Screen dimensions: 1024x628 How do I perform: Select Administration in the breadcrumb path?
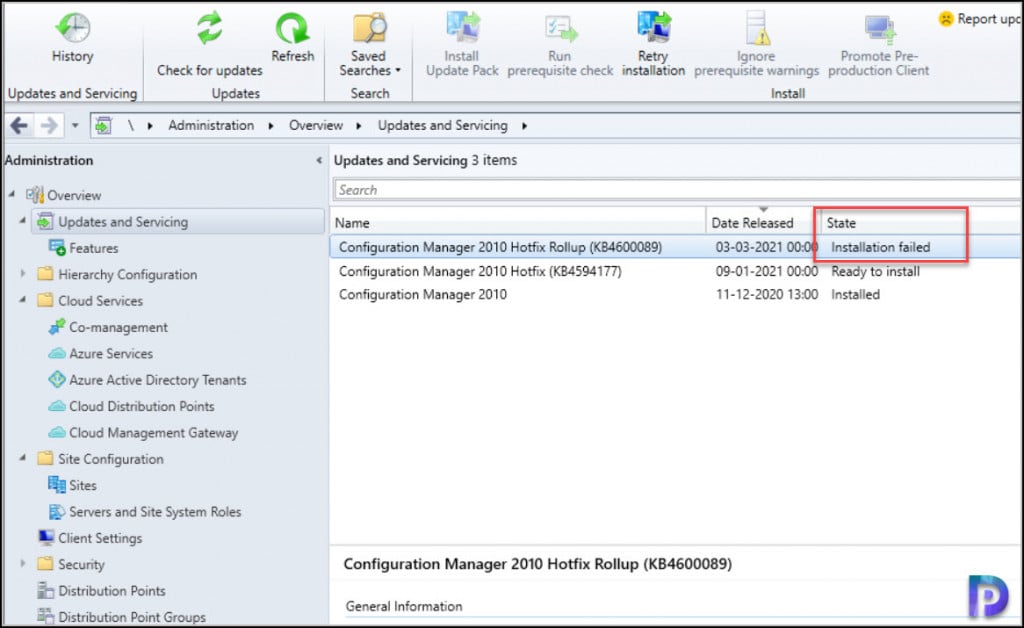pos(211,125)
